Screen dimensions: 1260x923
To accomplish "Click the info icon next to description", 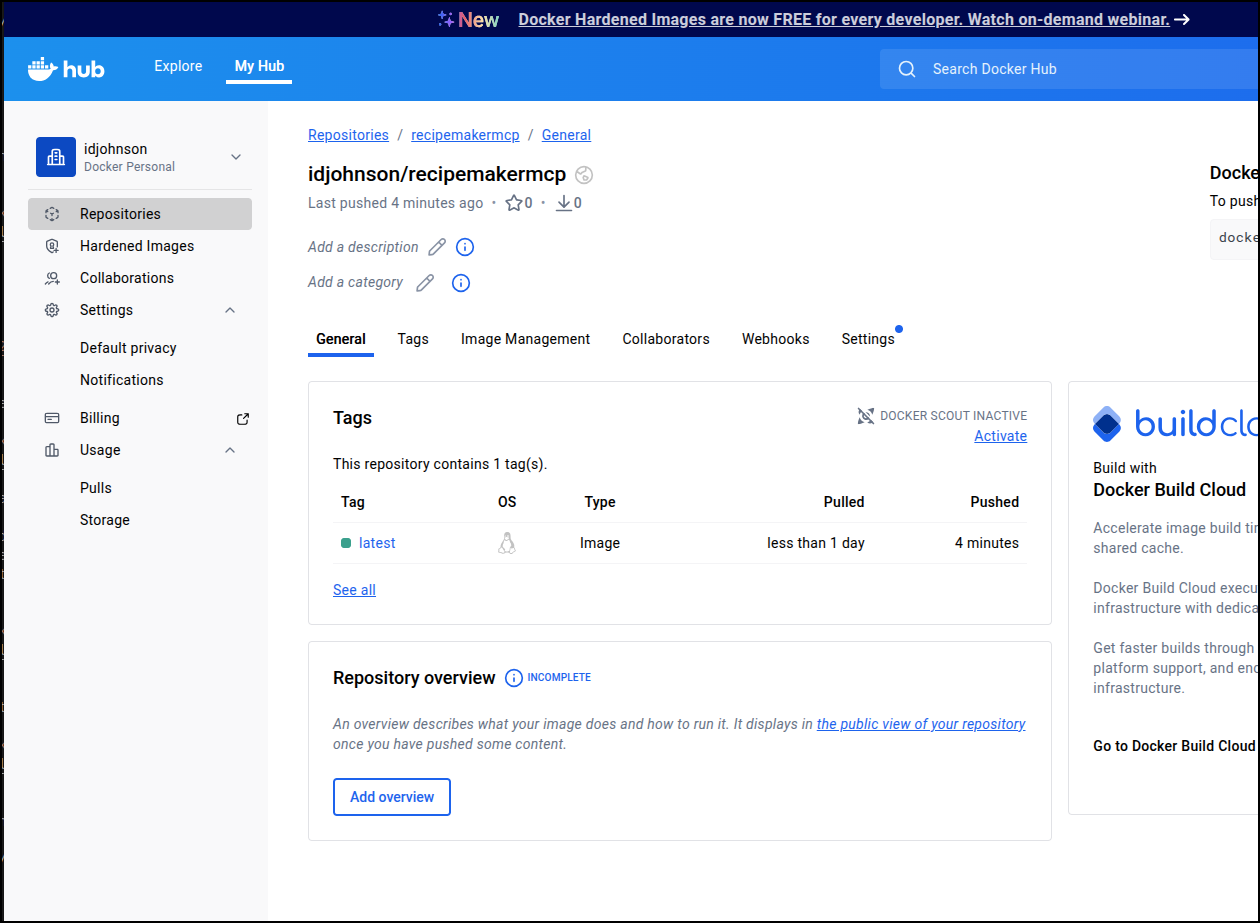I will (465, 247).
